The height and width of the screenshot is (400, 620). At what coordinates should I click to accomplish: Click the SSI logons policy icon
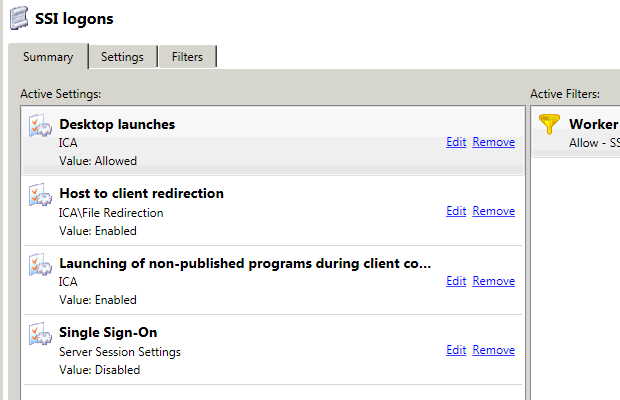18,18
